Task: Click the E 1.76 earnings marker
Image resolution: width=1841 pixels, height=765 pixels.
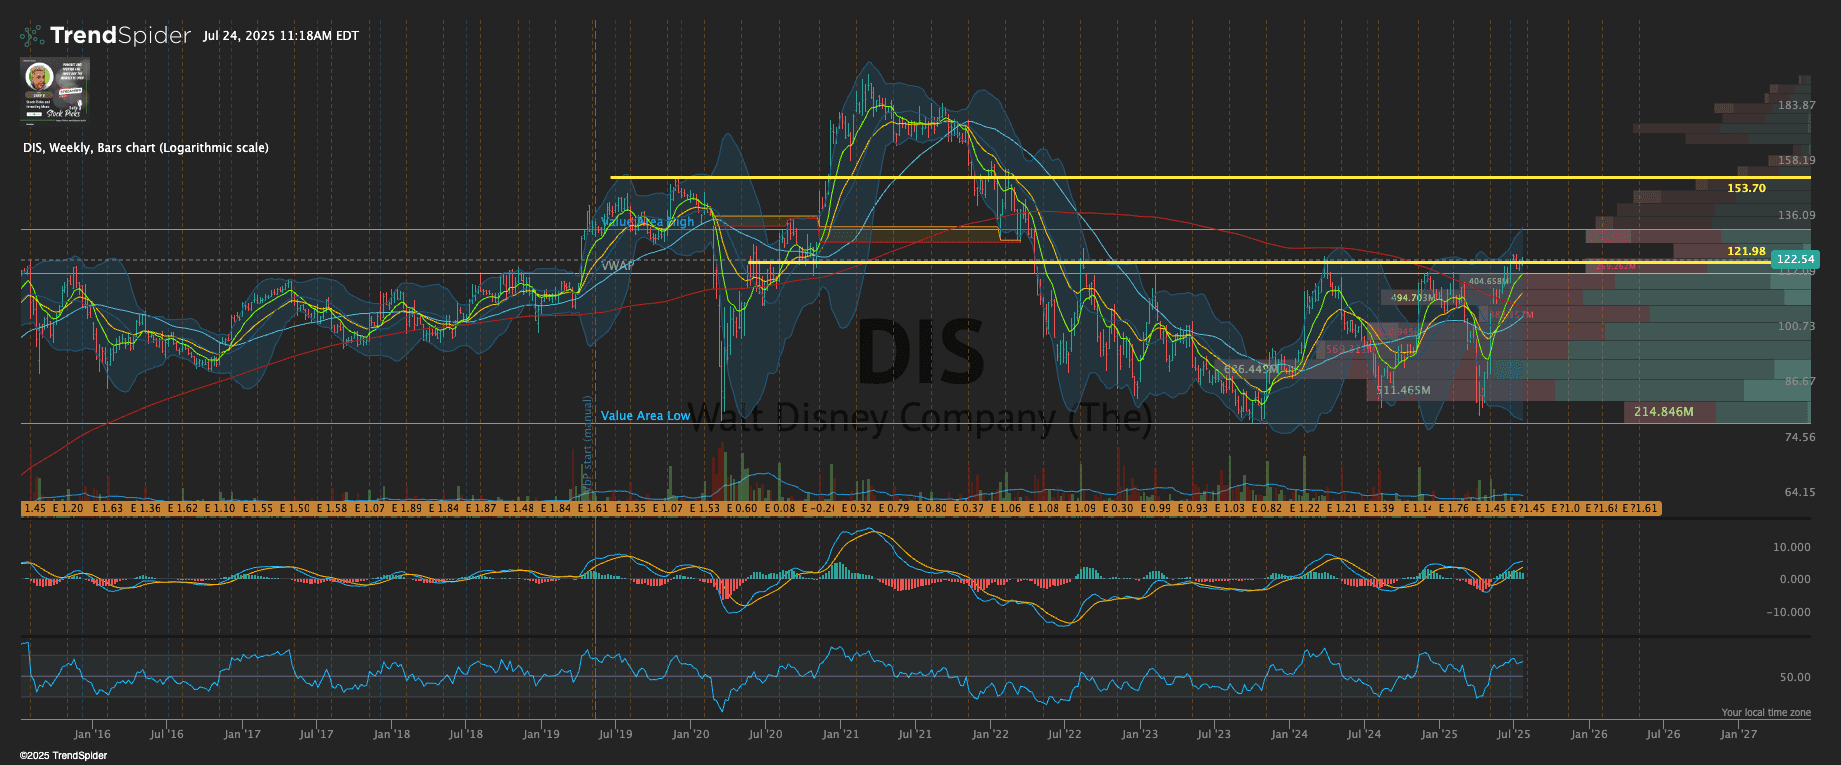Action: click(x=1455, y=508)
